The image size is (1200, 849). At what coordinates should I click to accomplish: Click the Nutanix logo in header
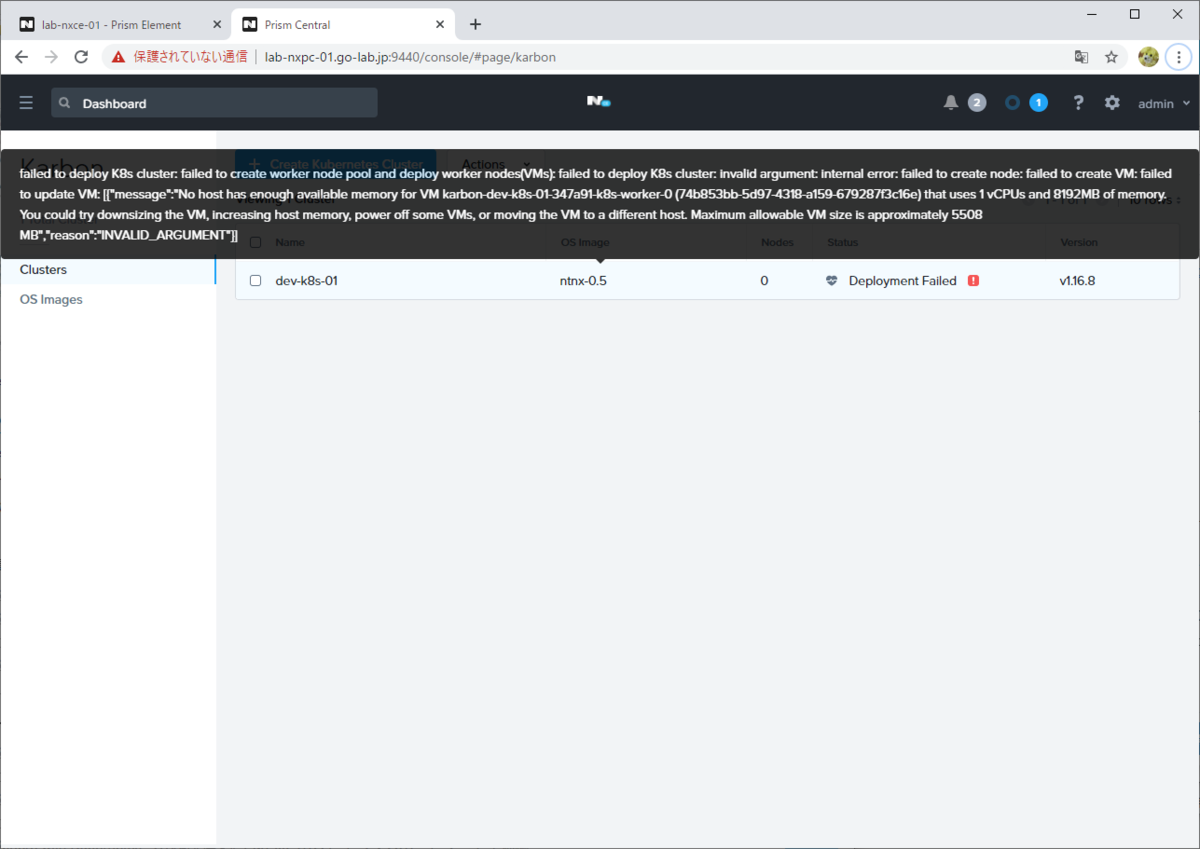coord(598,101)
